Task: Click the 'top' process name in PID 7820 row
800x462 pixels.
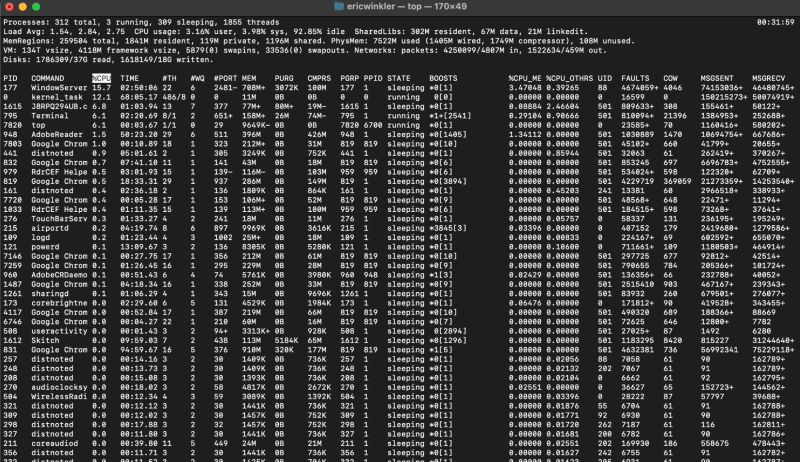Action: (38, 125)
